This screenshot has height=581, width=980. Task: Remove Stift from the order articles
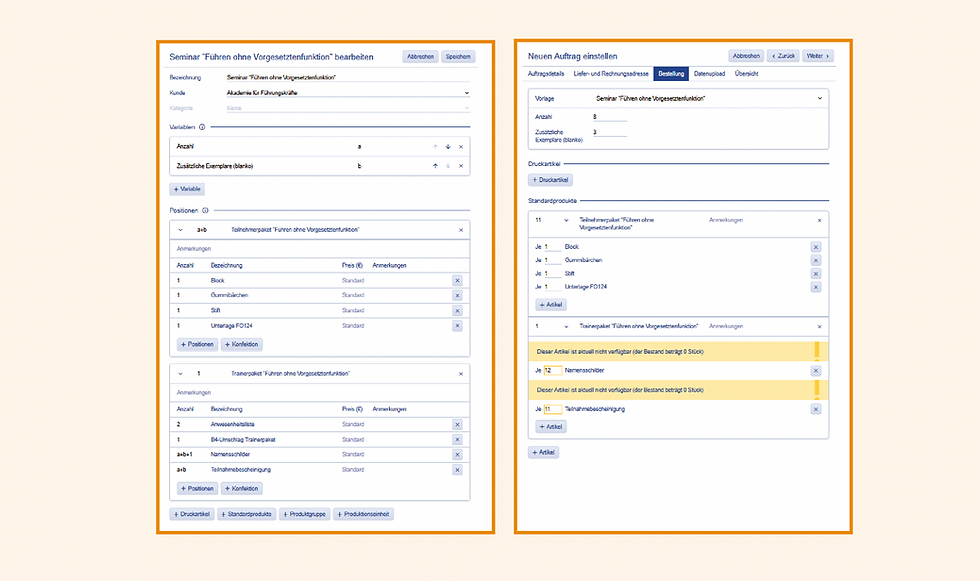point(816,273)
